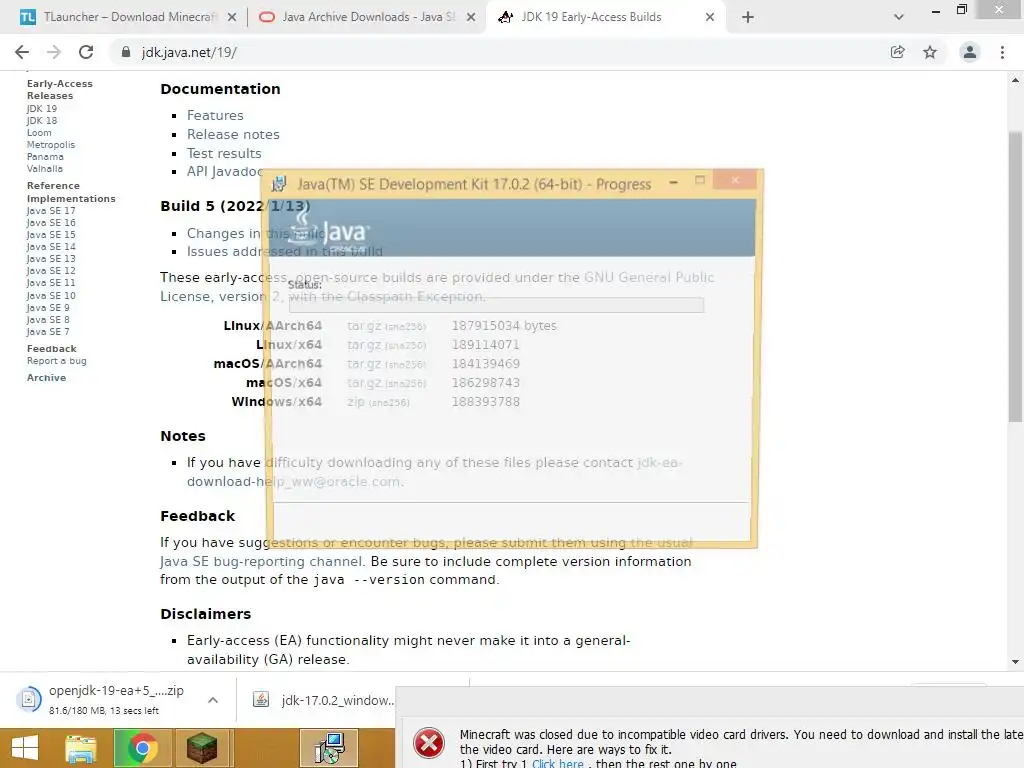
Task: Minimize the Java installer Progress window
Action: pos(673,182)
